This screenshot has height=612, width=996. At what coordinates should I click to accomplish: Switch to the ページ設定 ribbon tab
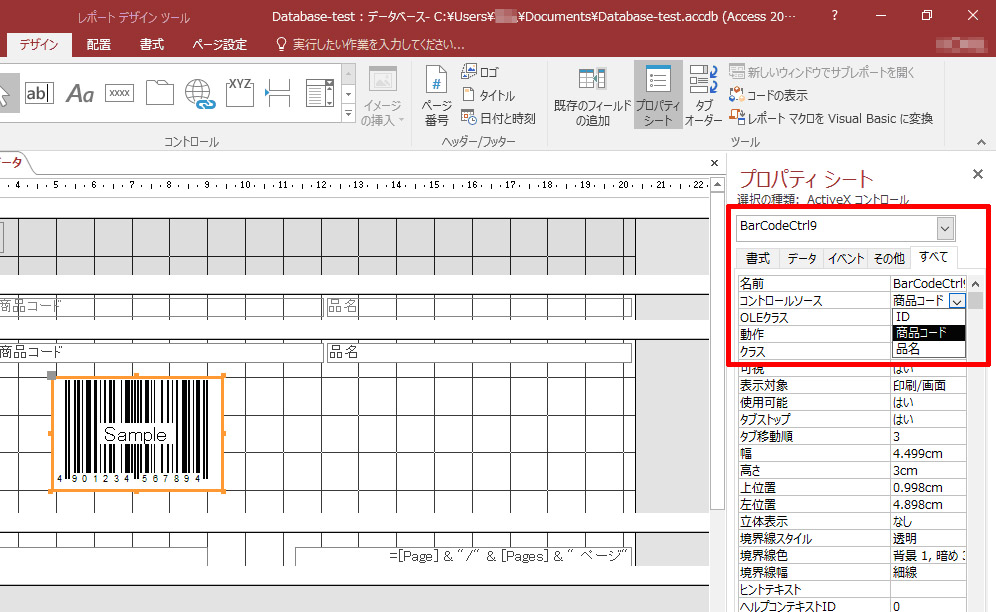tap(220, 44)
